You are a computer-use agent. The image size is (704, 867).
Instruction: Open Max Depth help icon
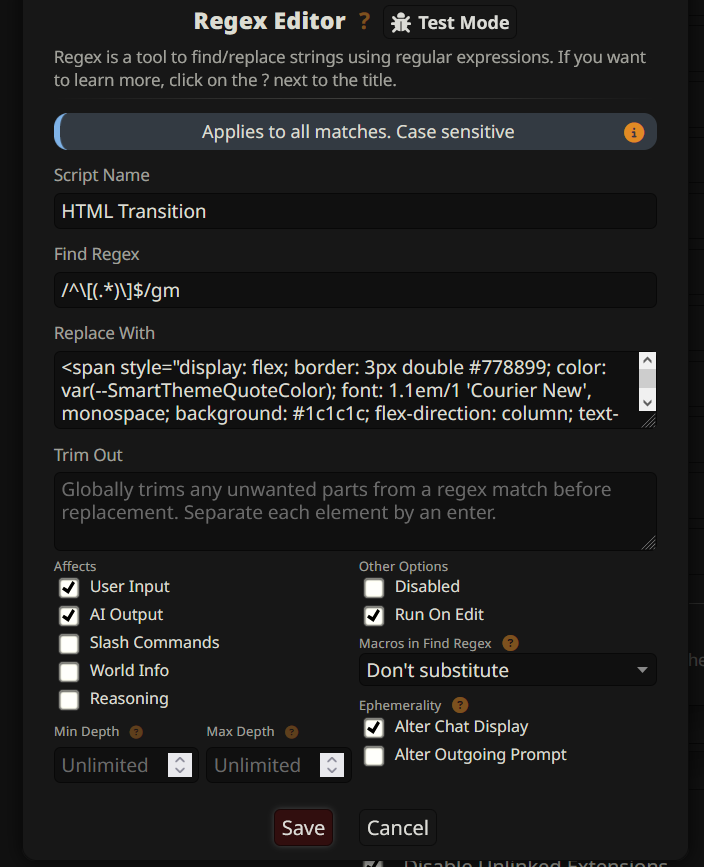[x=291, y=732]
